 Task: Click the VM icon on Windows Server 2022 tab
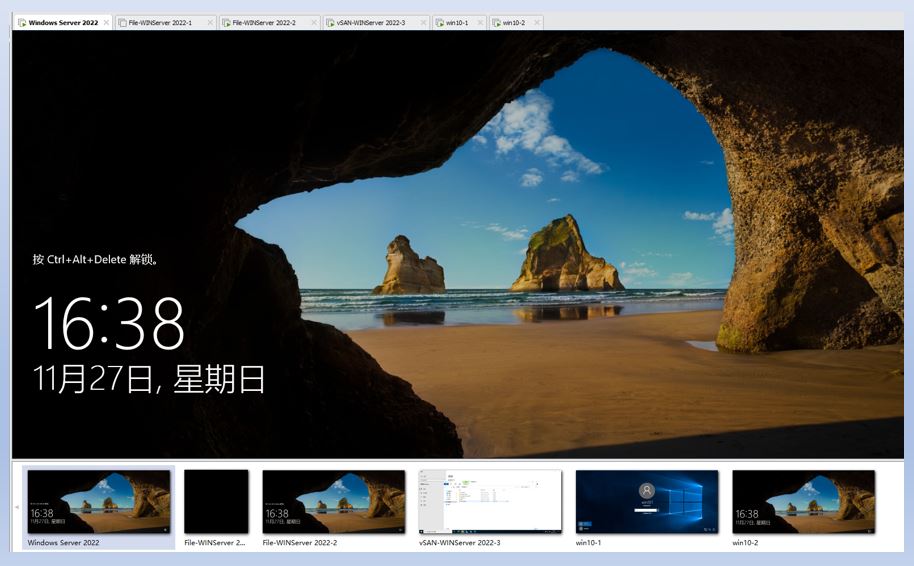22,23
